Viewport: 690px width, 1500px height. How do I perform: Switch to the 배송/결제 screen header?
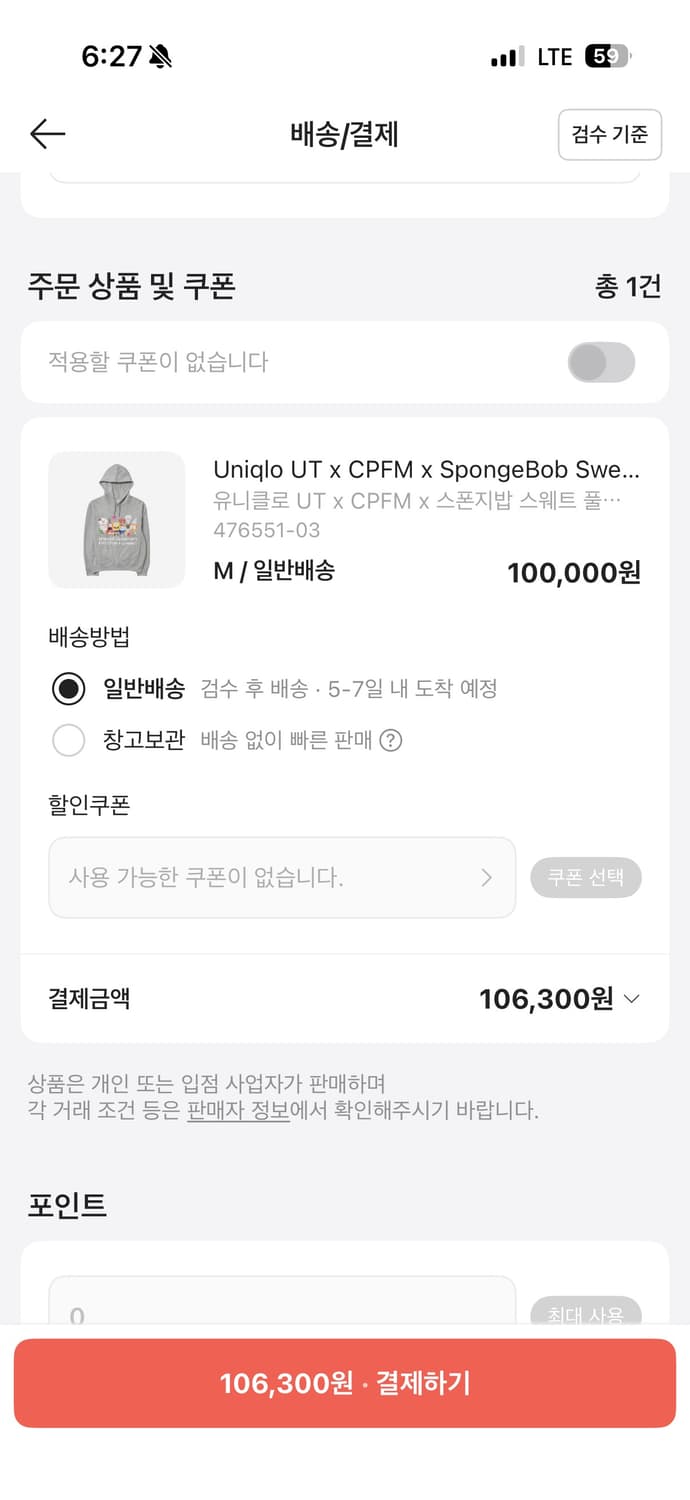point(345,134)
